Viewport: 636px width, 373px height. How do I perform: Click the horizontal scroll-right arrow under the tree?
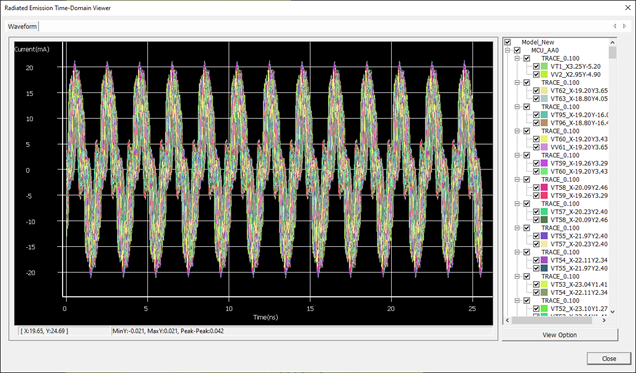coord(604,320)
